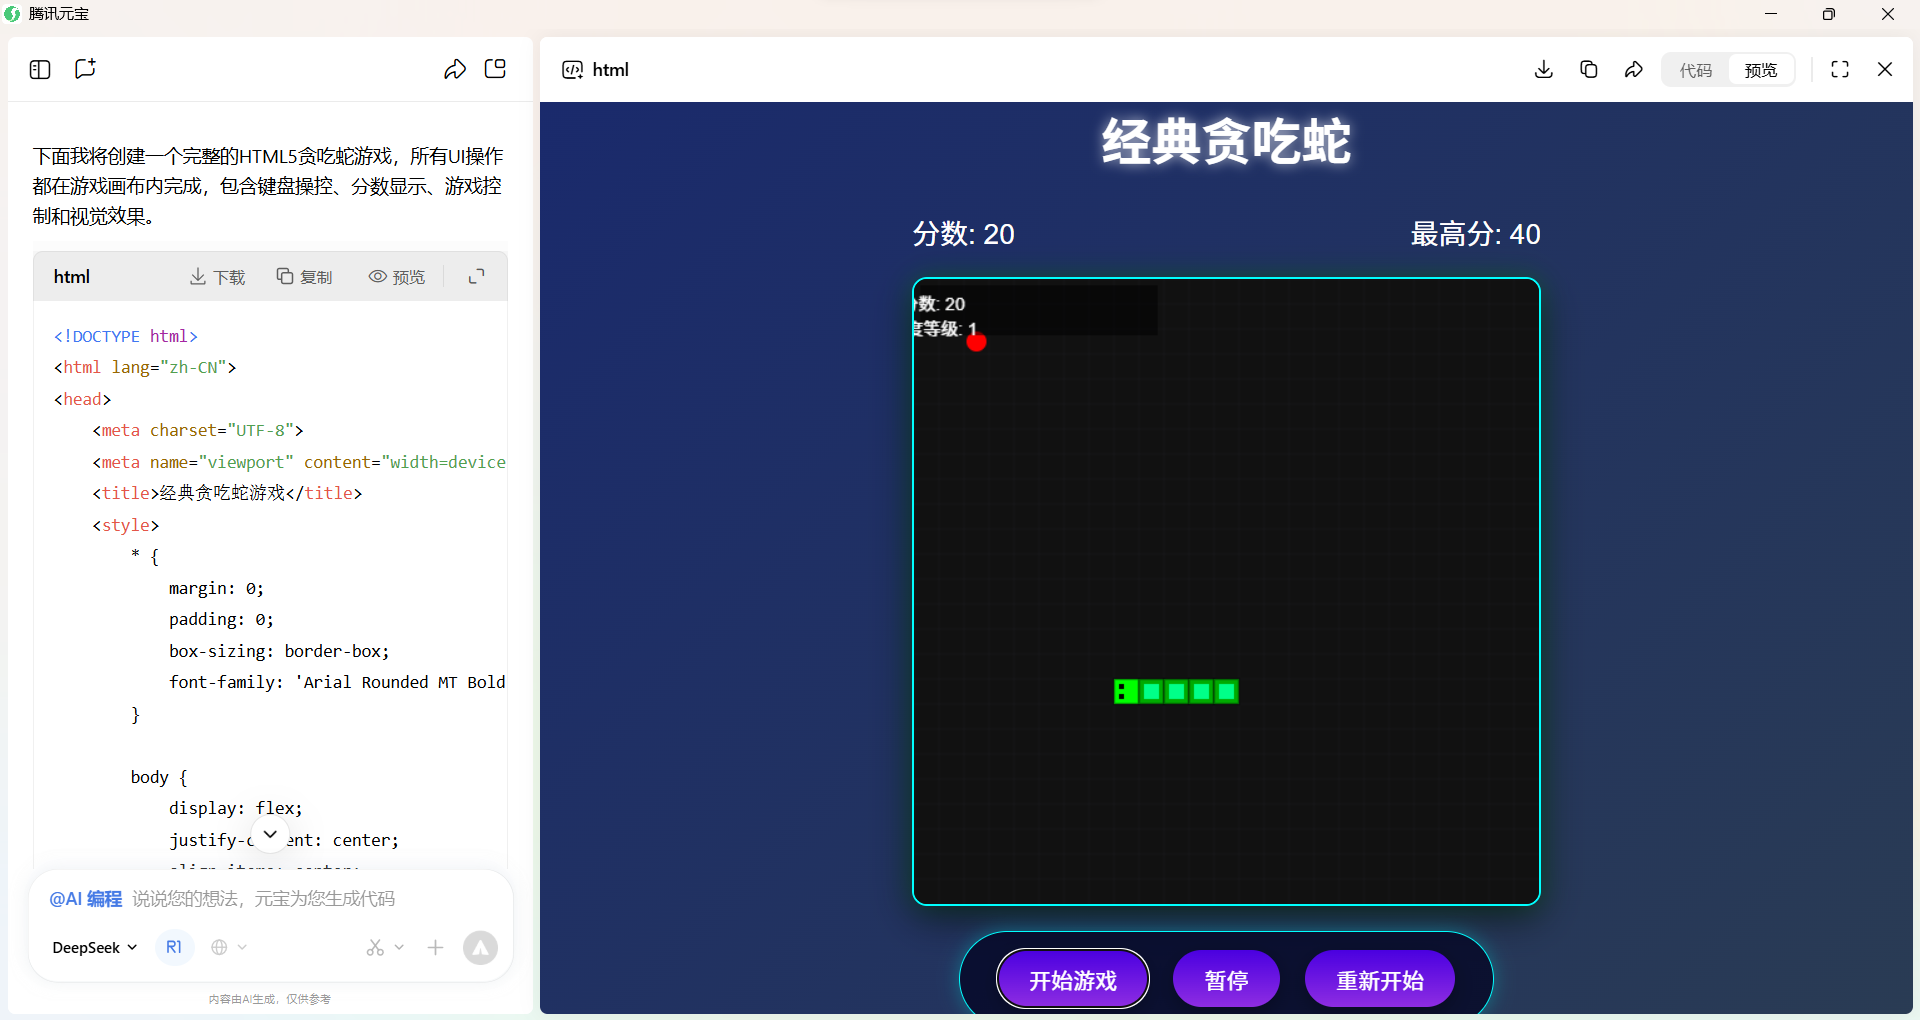Click the 开始游戏 button
The height and width of the screenshot is (1020, 1920).
[1073, 979]
